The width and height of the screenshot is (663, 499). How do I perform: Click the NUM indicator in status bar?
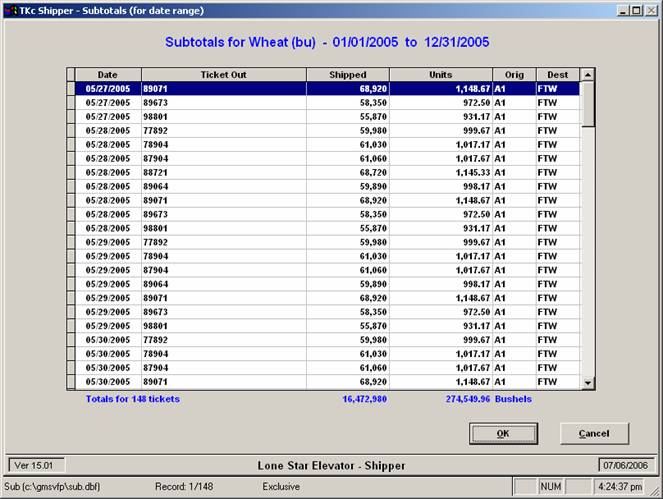[552, 487]
